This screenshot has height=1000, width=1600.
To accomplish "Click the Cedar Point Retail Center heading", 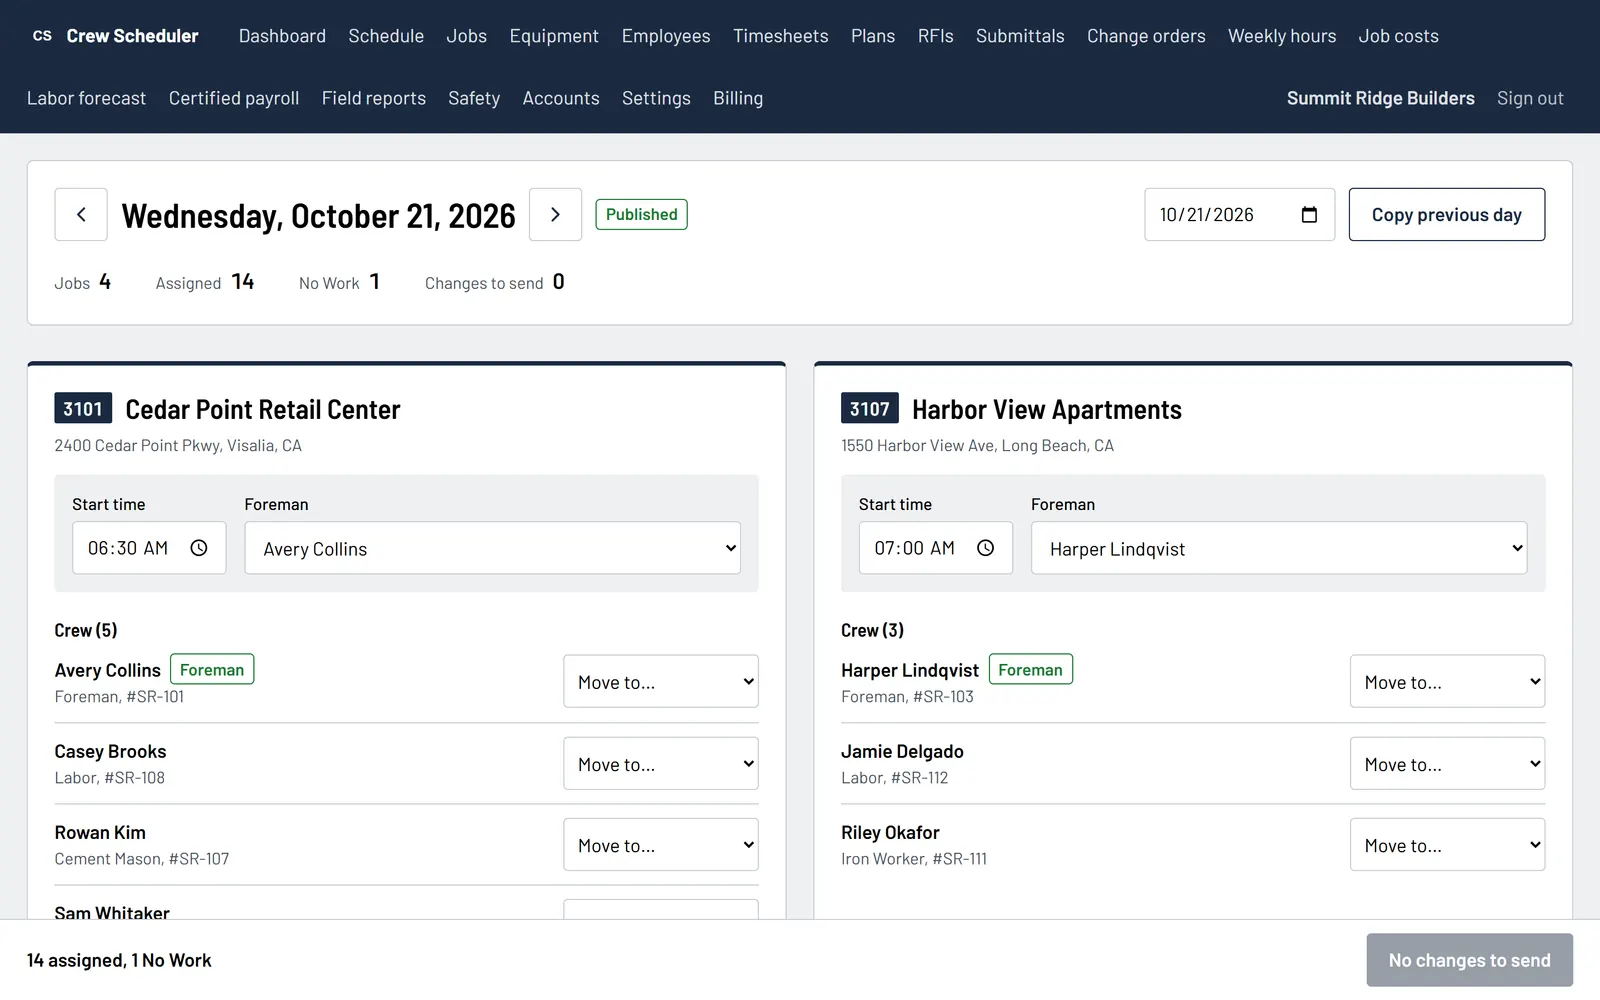I will [x=263, y=409].
